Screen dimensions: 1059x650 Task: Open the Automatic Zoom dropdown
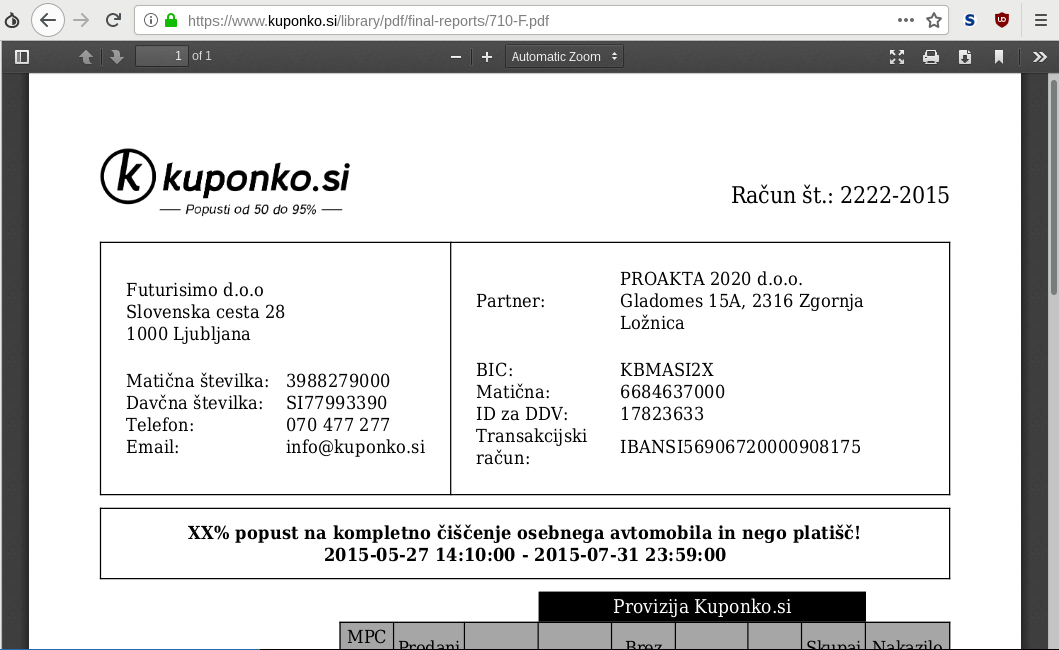564,57
